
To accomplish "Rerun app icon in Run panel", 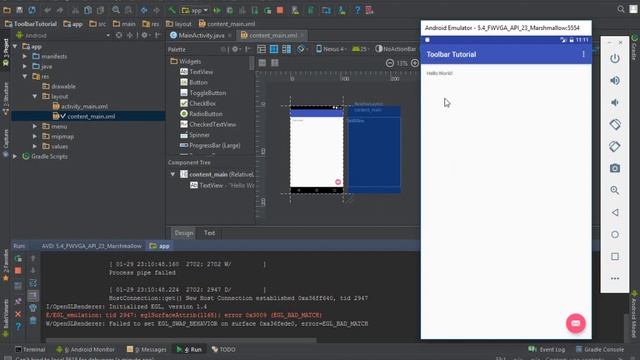I will pos(18,258).
